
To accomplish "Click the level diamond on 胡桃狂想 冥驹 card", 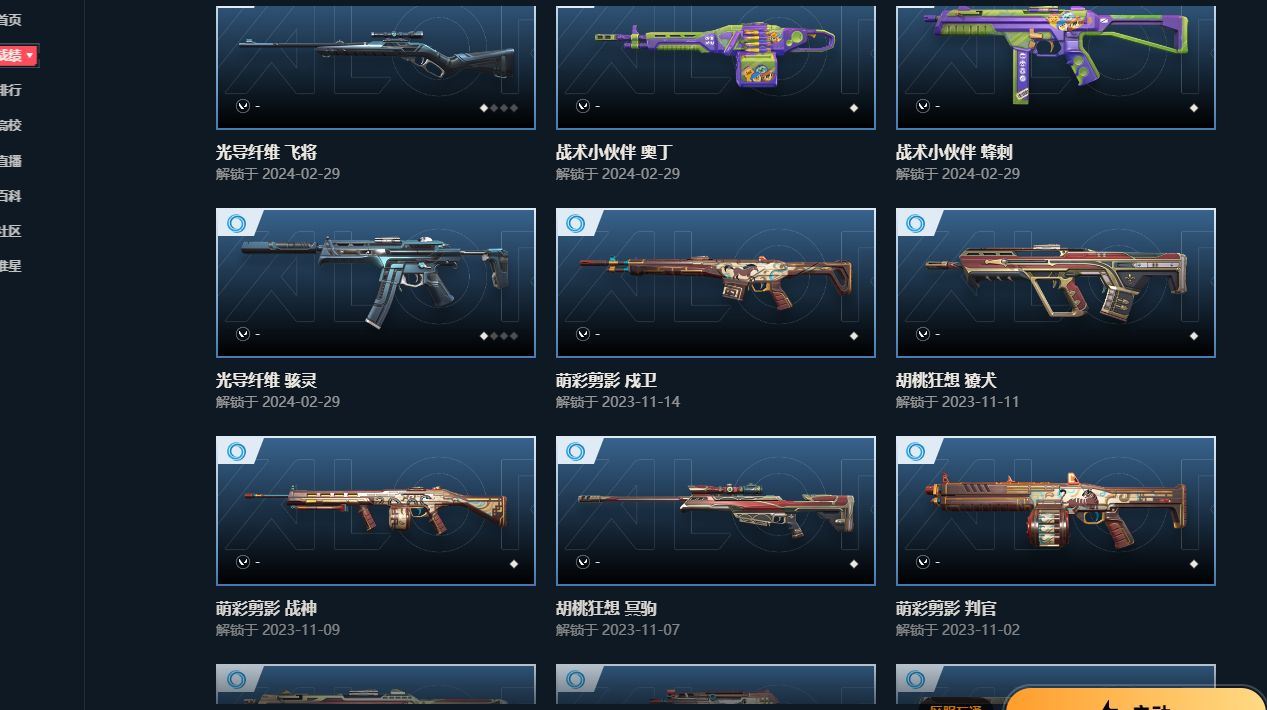I will [854, 564].
